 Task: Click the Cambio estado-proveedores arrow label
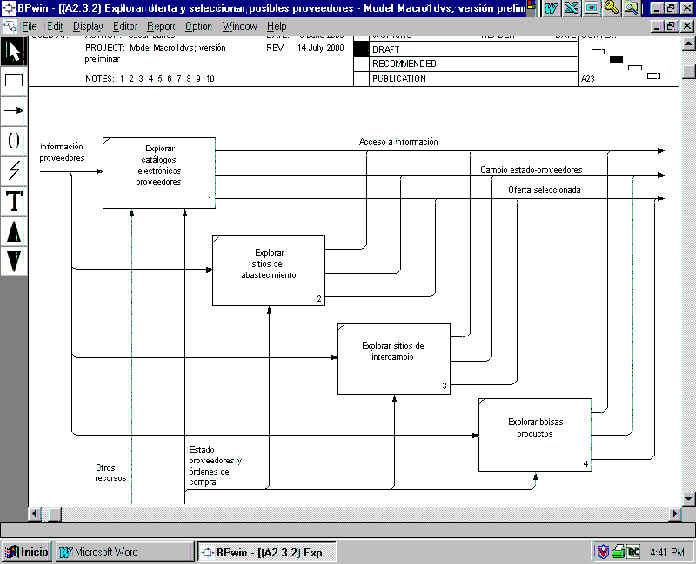(x=531, y=170)
